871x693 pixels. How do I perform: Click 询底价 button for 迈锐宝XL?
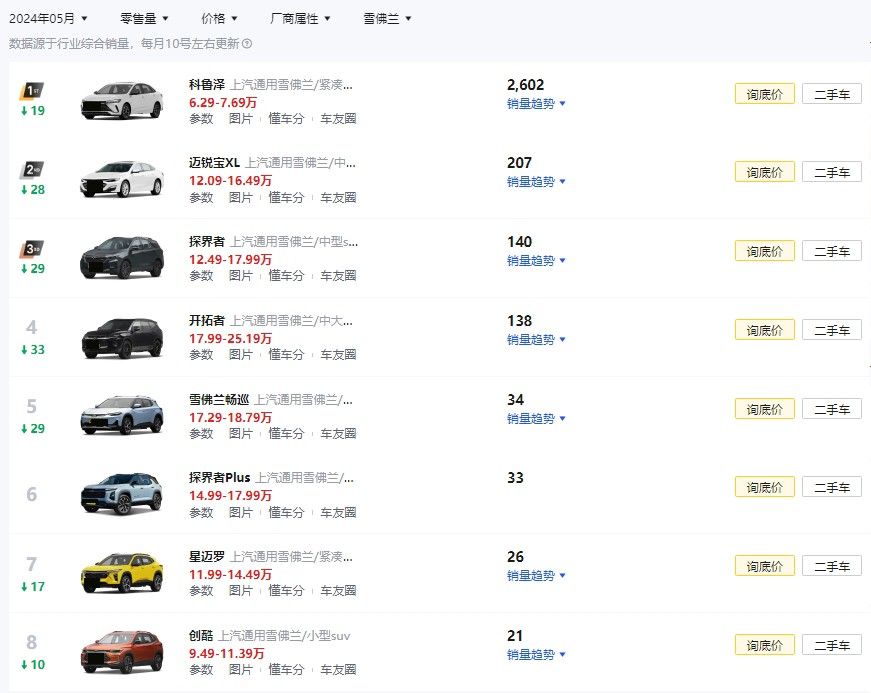[x=764, y=172]
